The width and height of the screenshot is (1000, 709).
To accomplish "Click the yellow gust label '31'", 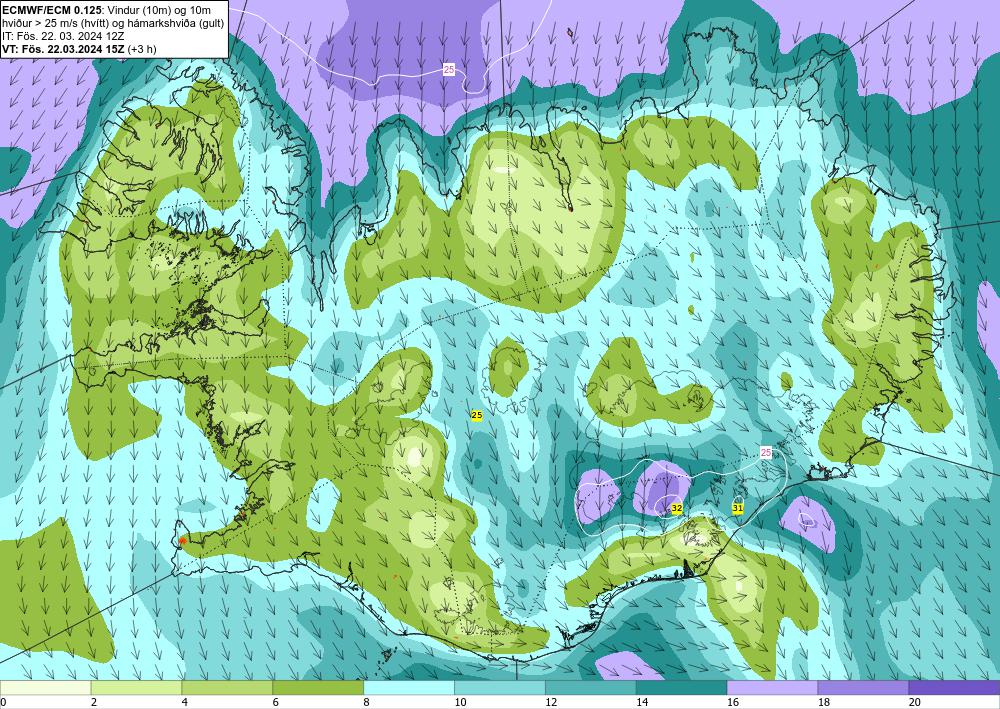I will (x=738, y=508).
